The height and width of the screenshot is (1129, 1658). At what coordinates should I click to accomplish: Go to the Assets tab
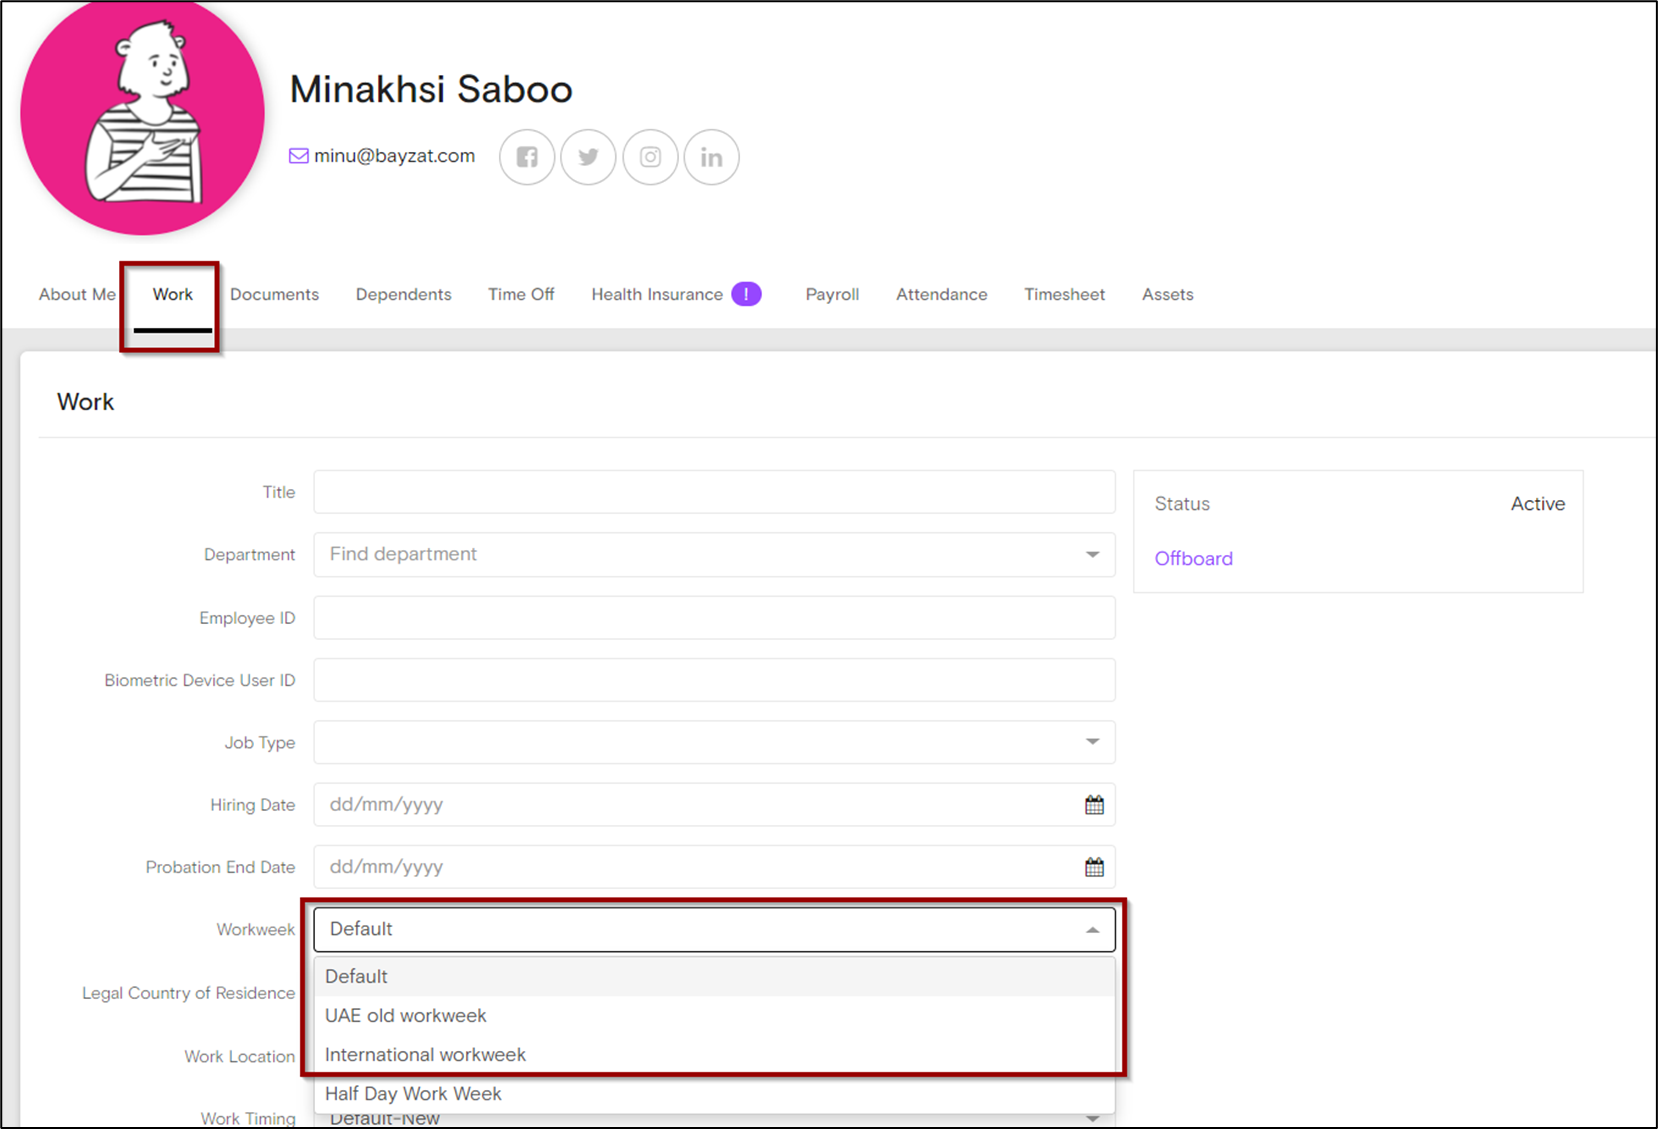[x=1167, y=294]
